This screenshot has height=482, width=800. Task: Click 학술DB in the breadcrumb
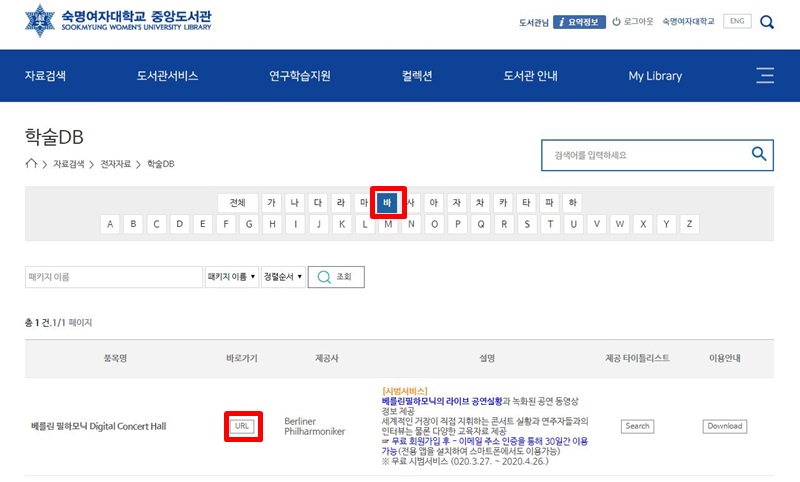click(161, 164)
